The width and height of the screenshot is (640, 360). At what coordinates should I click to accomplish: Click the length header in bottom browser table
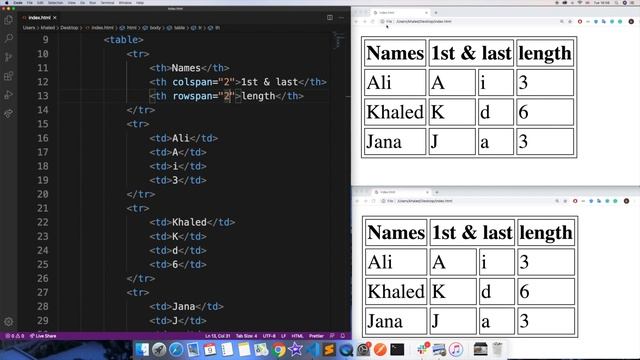546,233
